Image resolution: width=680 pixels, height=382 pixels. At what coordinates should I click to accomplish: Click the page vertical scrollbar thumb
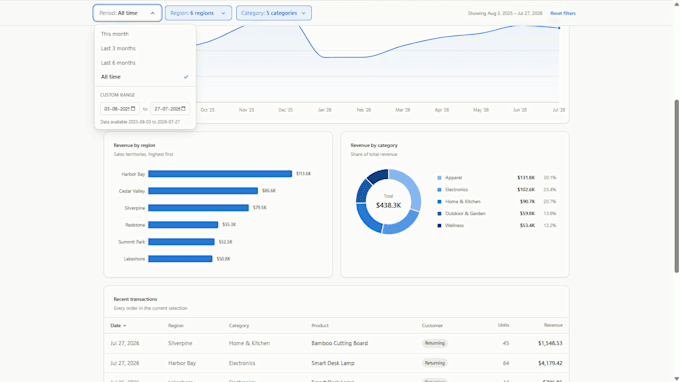pyautogui.click(x=676, y=186)
